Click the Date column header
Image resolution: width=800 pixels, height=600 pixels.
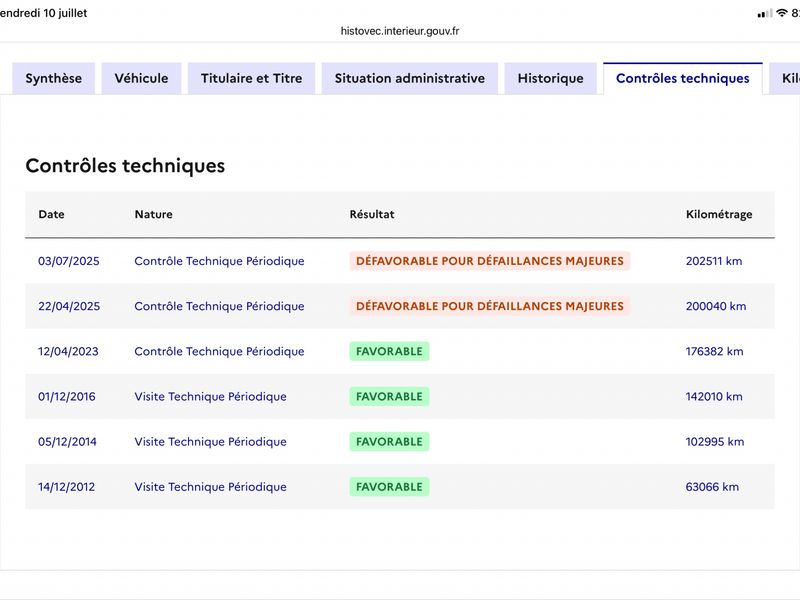point(52,214)
